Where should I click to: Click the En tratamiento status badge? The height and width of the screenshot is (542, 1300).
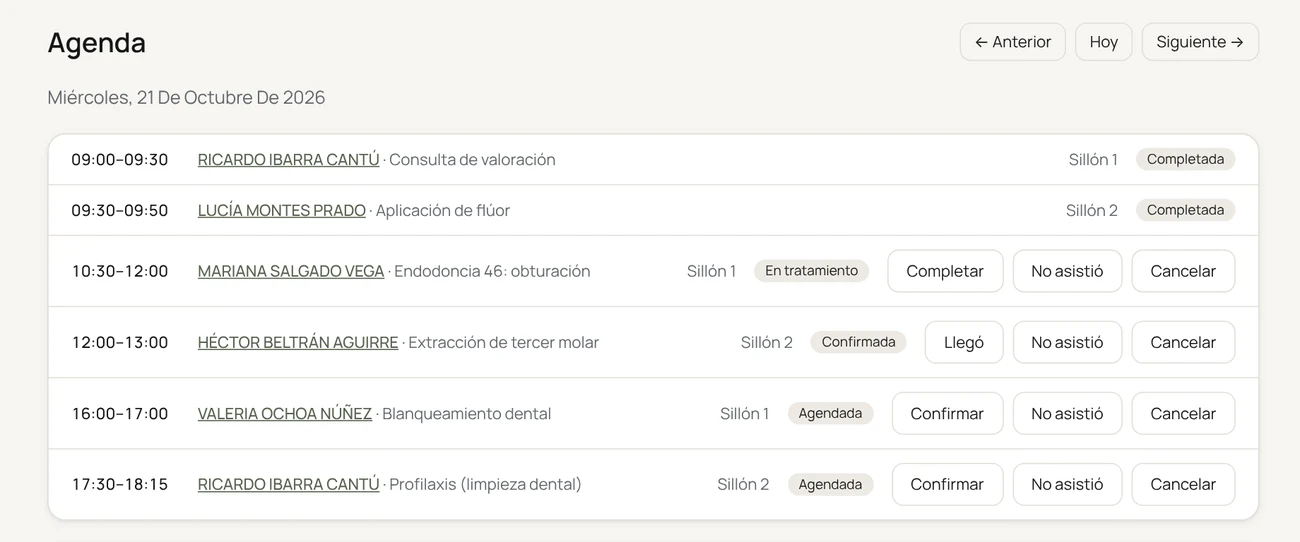point(811,271)
